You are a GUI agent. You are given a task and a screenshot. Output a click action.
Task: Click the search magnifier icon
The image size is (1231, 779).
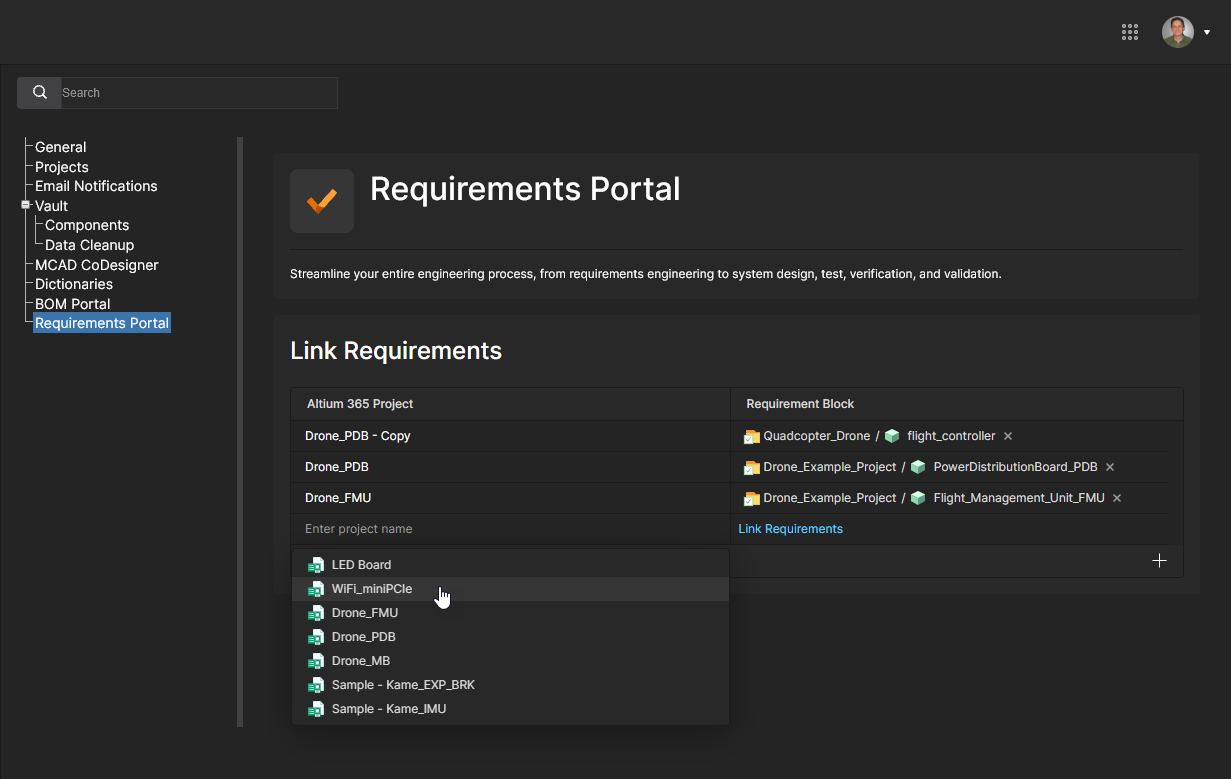click(x=40, y=93)
